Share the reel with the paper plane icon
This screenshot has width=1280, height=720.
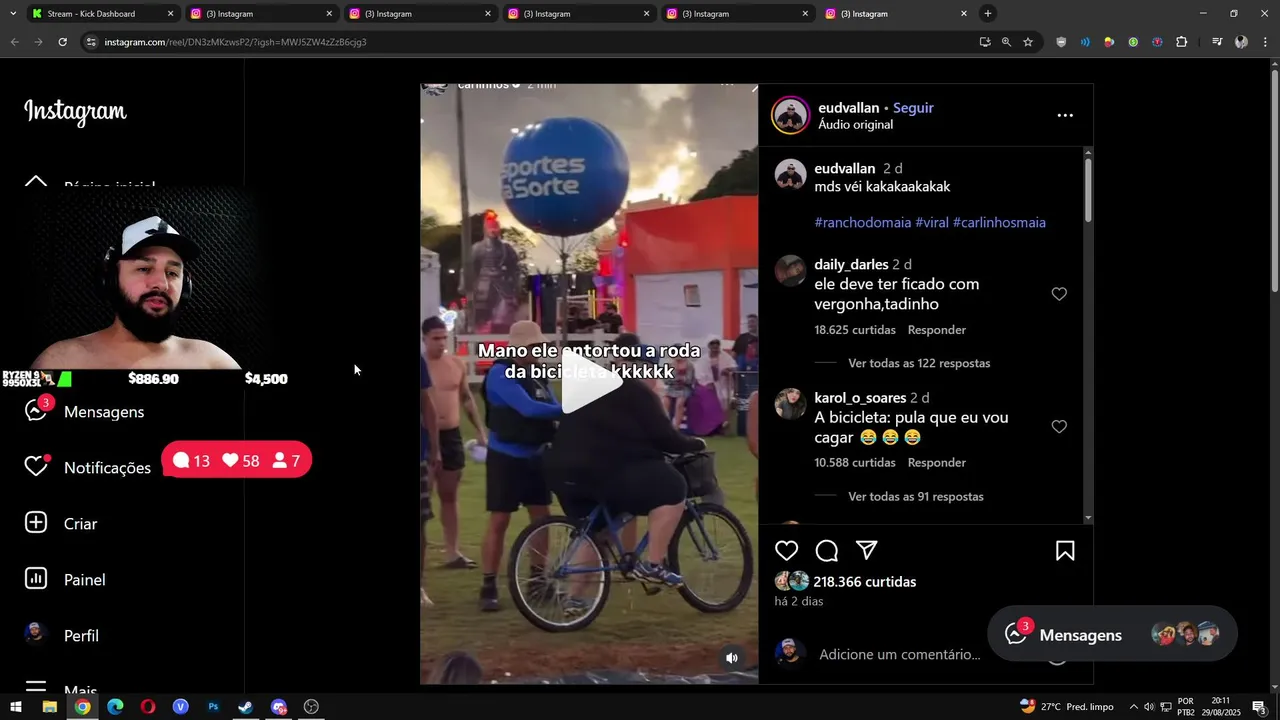coord(867,551)
